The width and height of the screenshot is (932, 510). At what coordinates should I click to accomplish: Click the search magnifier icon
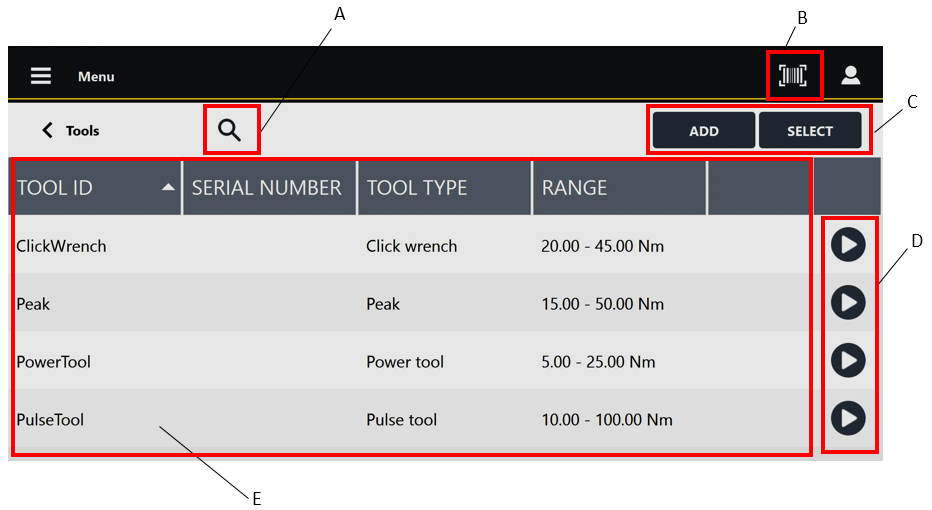(230, 130)
